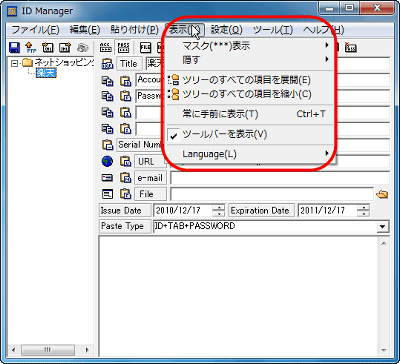
Task: Click into the e-mail text field
Action: click(280, 178)
